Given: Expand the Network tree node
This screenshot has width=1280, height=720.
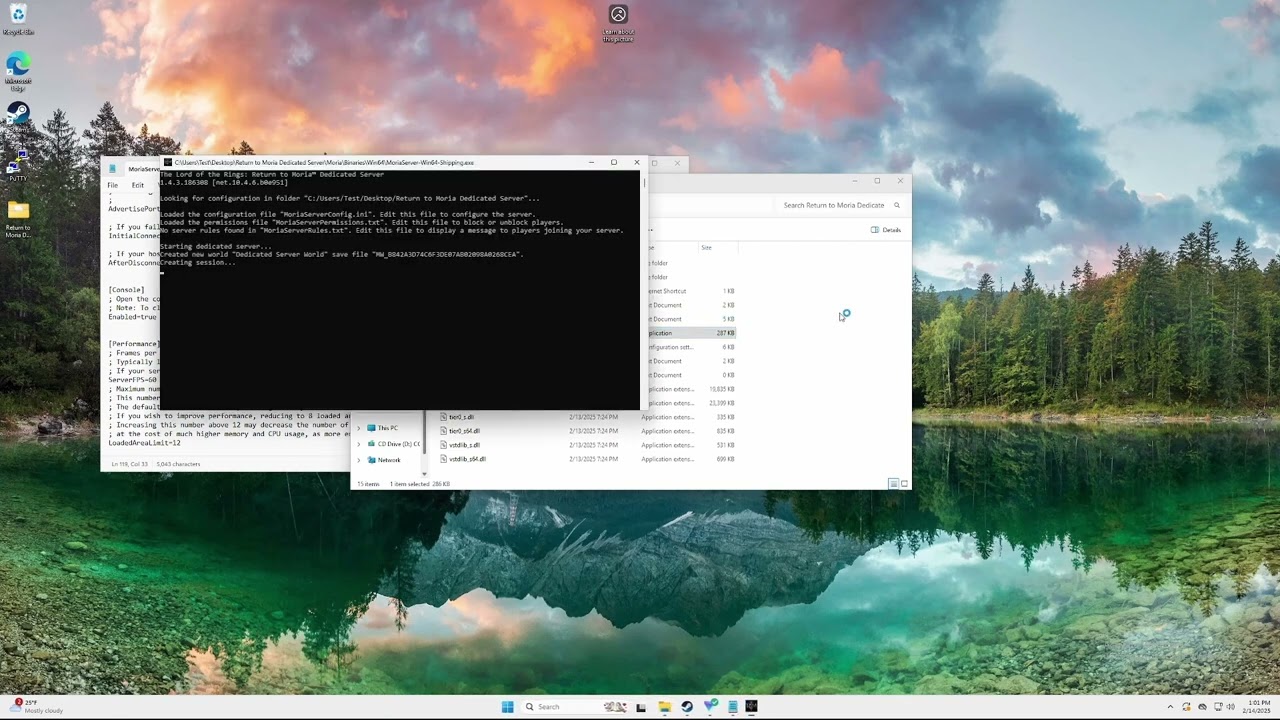Looking at the screenshot, I should click(x=359, y=460).
